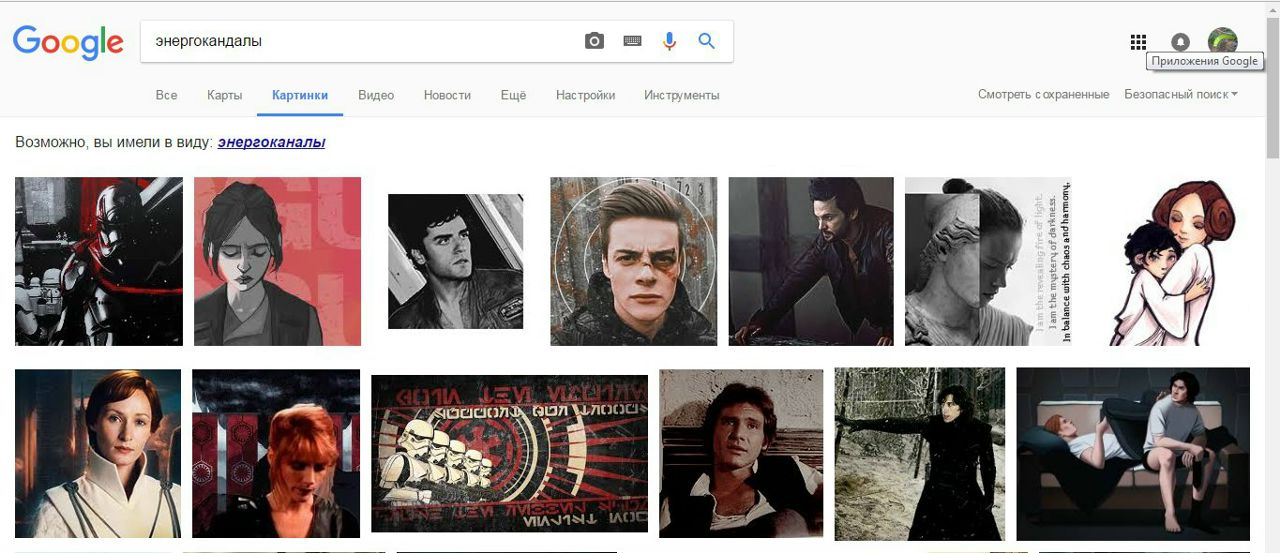Start voice search with microphone icon
This screenshot has width=1280, height=553.
point(669,41)
